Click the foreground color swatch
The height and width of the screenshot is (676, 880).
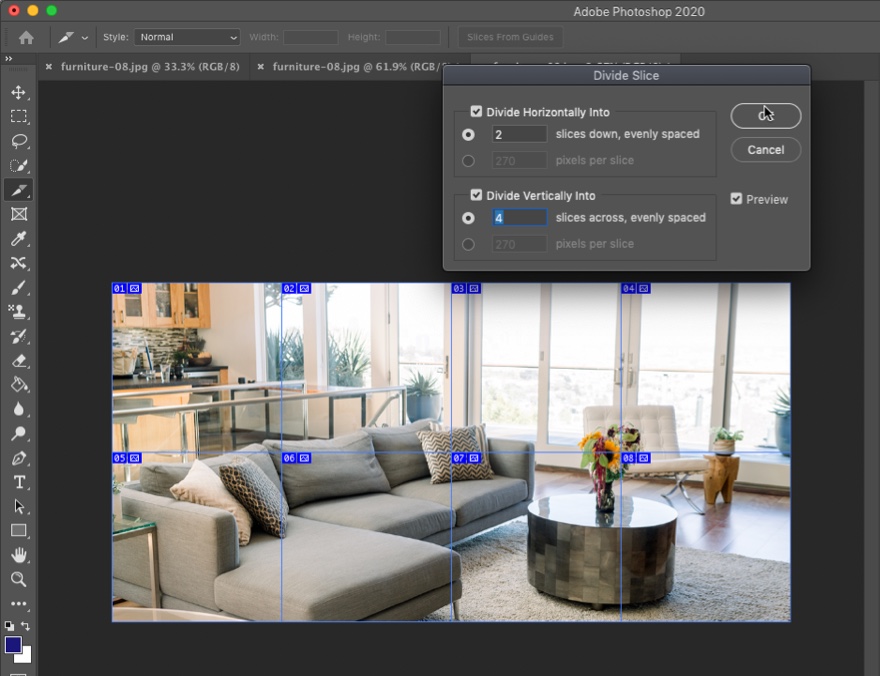point(14,645)
